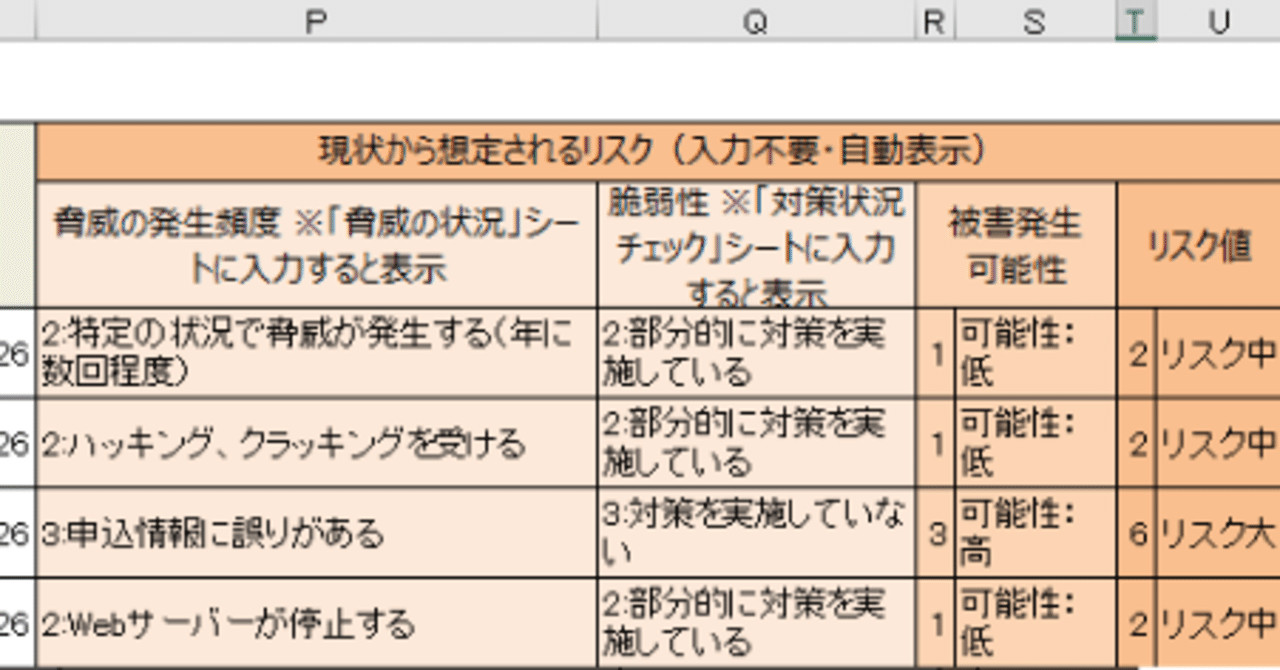Select risk value 2 in Webサーバー row

point(1136,624)
